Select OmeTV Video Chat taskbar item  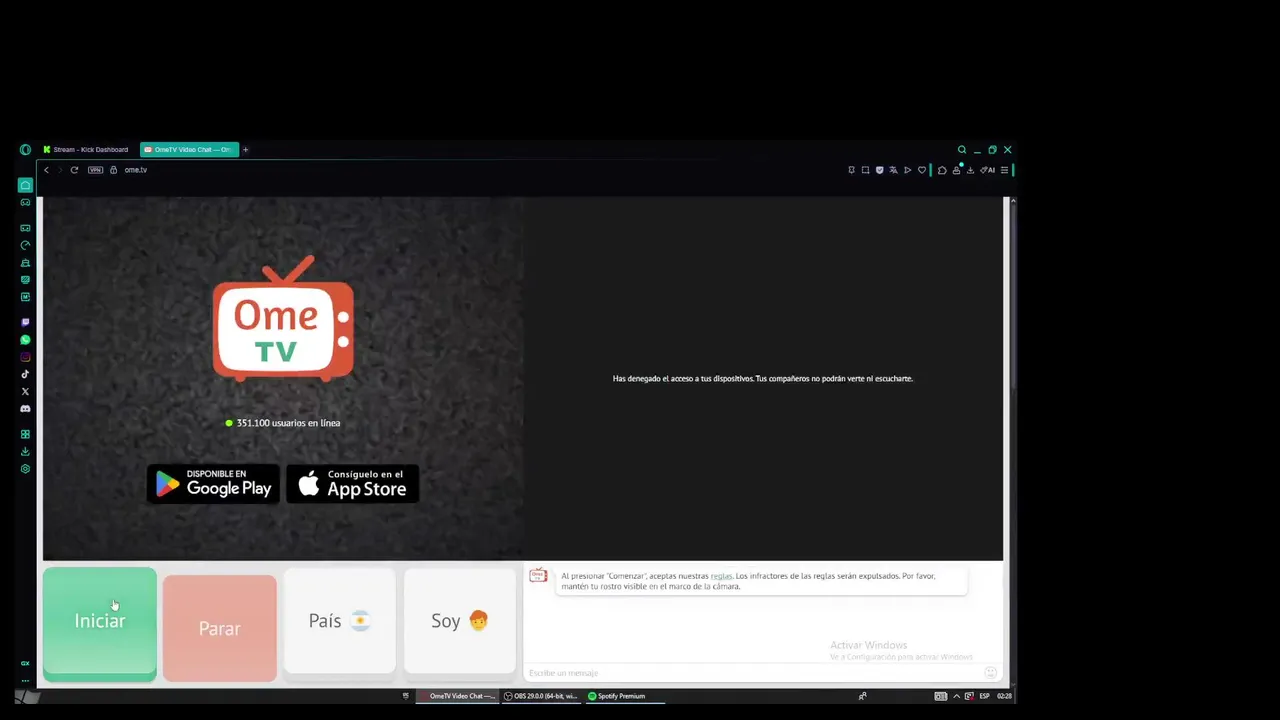(x=457, y=696)
